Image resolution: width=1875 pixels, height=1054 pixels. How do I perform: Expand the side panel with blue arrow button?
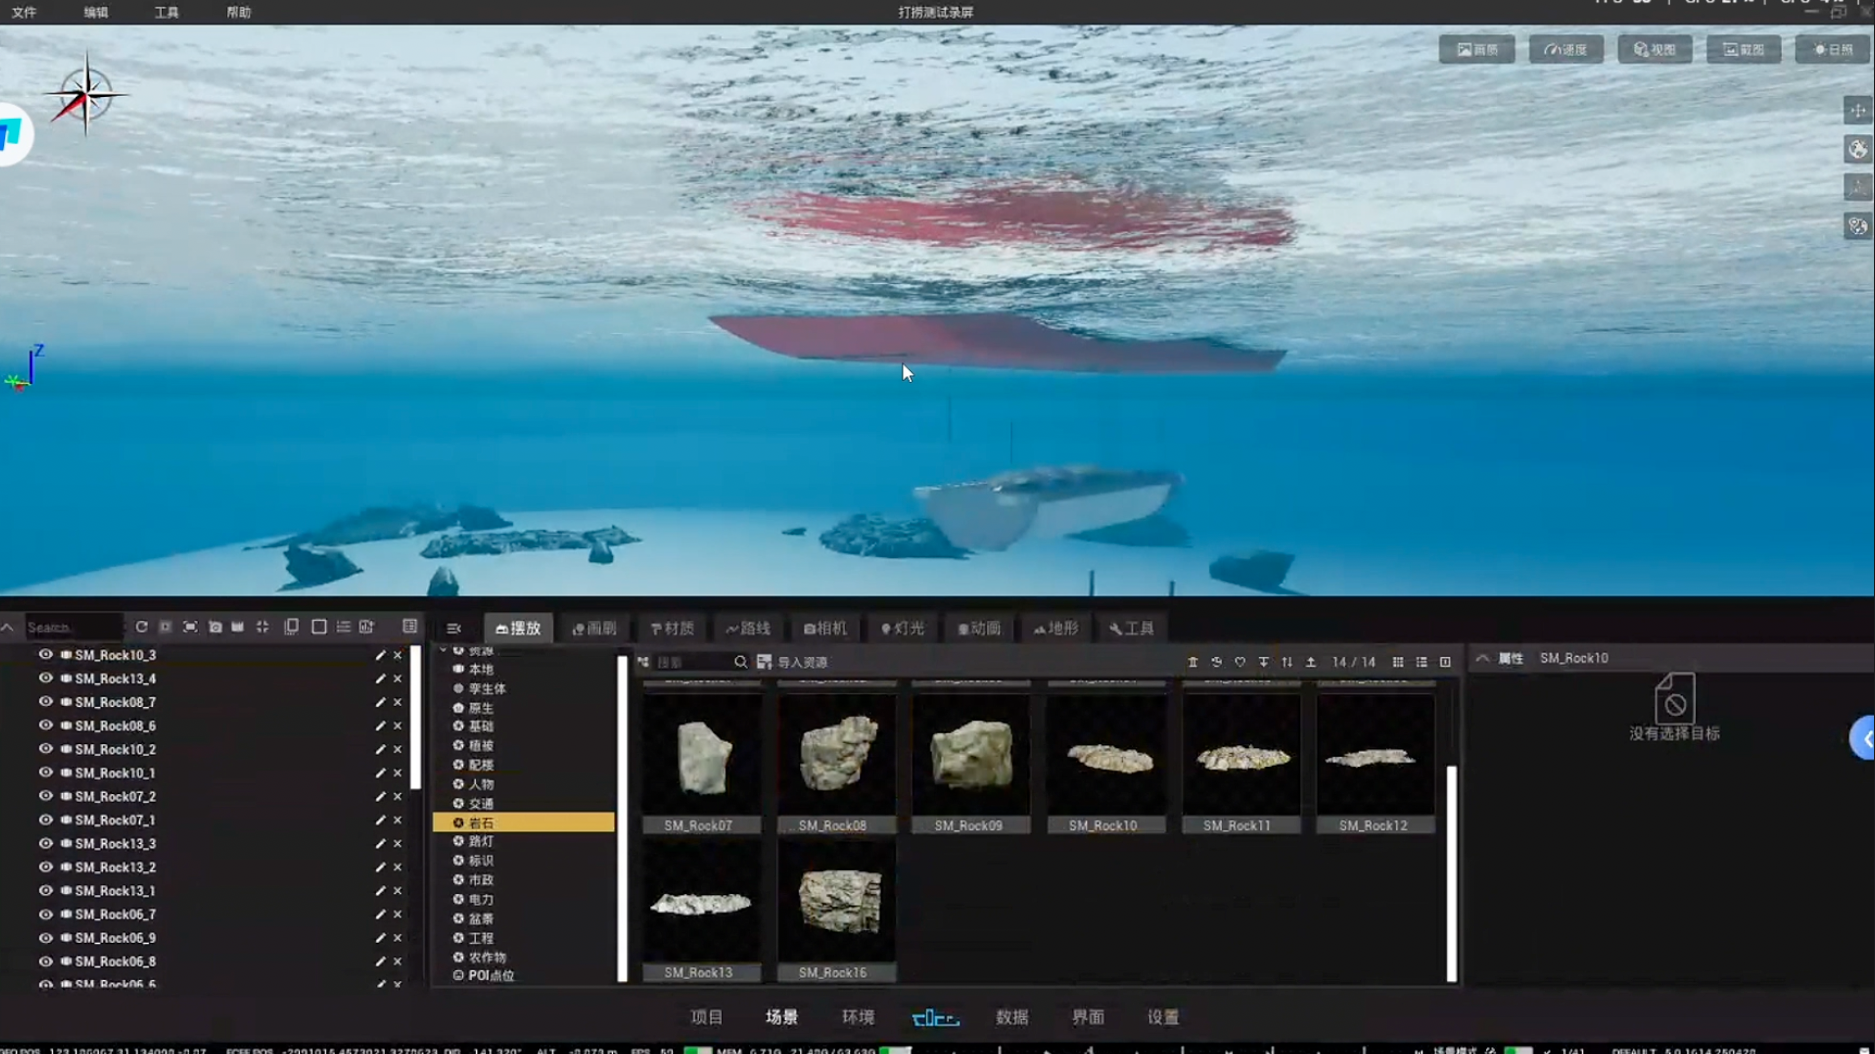tap(1864, 739)
